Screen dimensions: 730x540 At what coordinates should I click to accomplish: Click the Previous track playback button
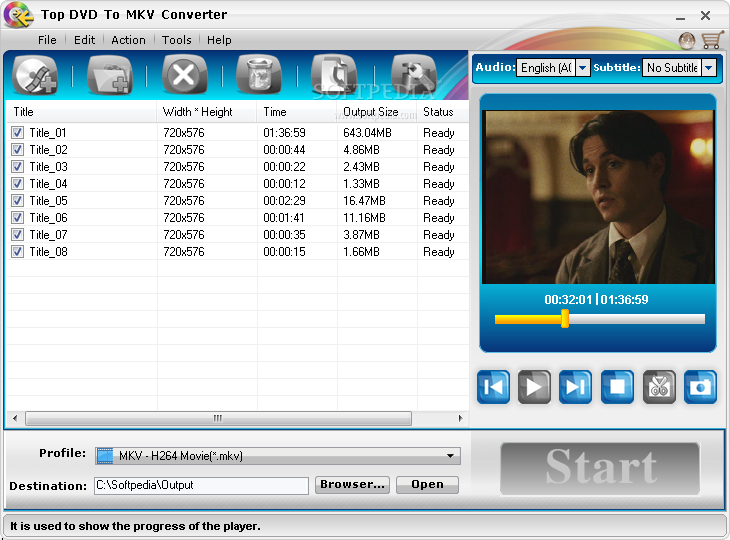pos(493,387)
